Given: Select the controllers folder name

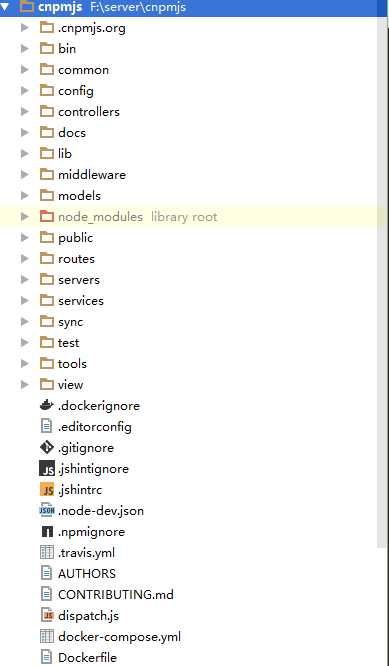Looking at the screenshot, I should [x=89, y=112].
